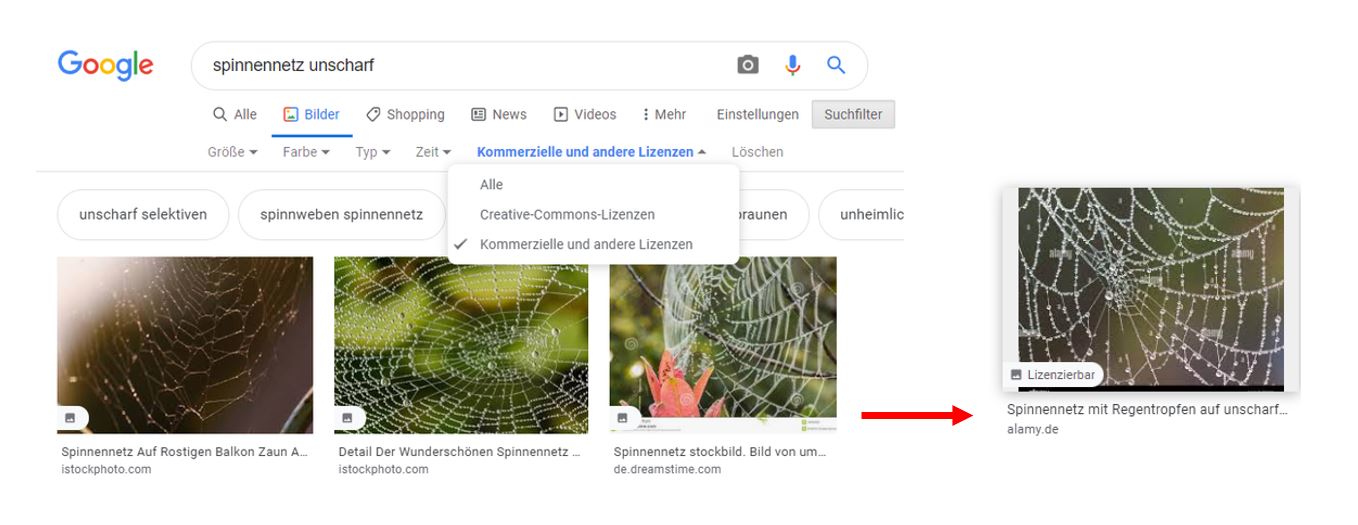Open the rusty balcony fence spiderweb thumbnail
The width and height of the screenshot is (1358, 525).
tap(185, 345)
